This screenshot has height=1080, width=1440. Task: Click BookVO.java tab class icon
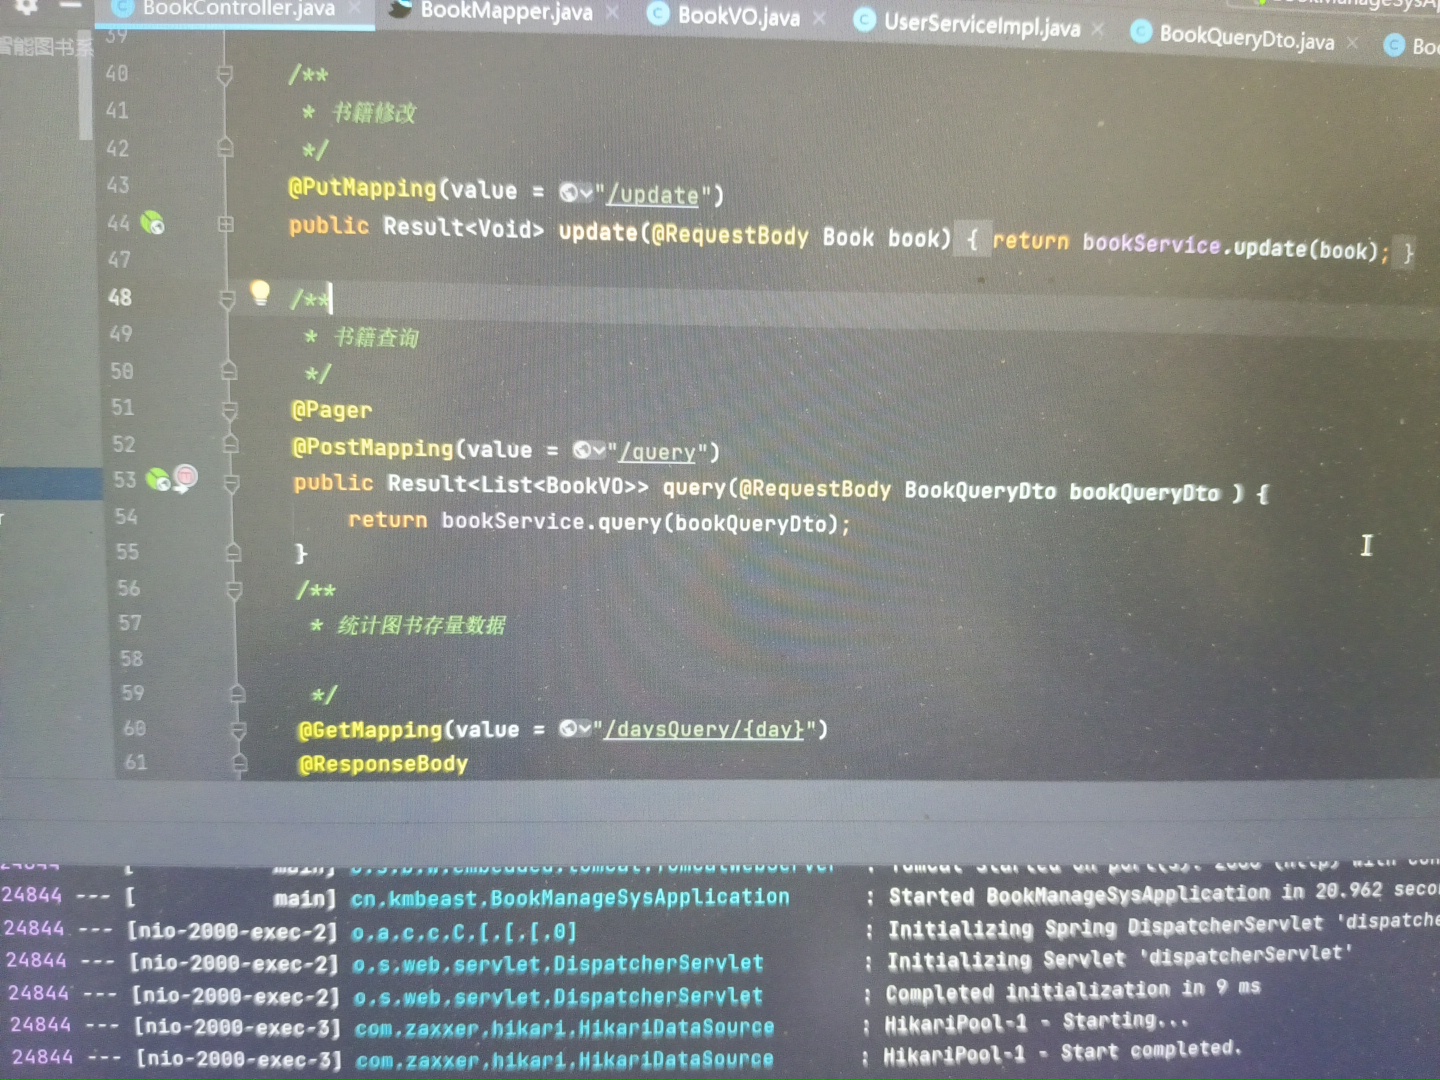658,13
